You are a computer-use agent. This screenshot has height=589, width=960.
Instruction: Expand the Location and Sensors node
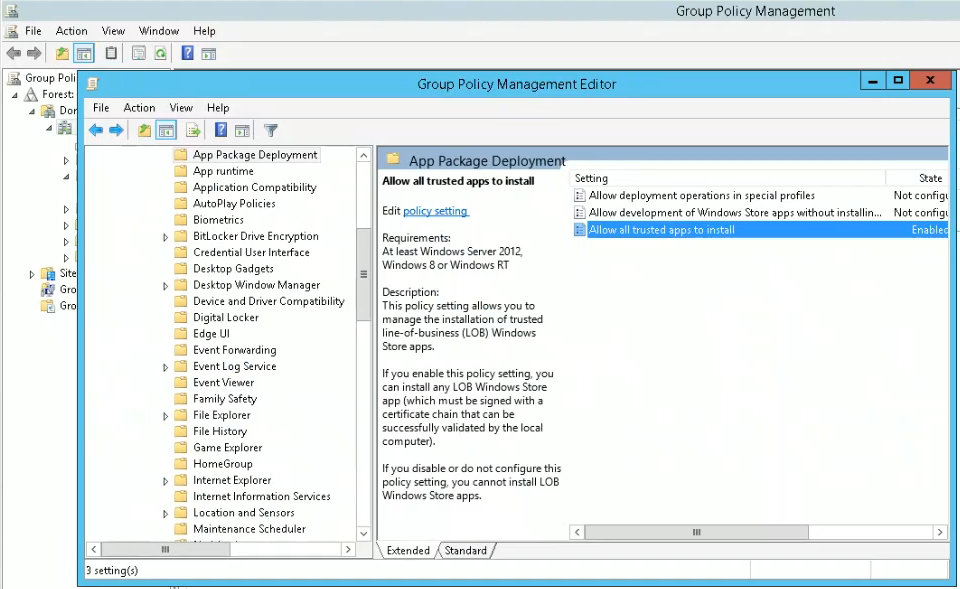tap(165, 514)
